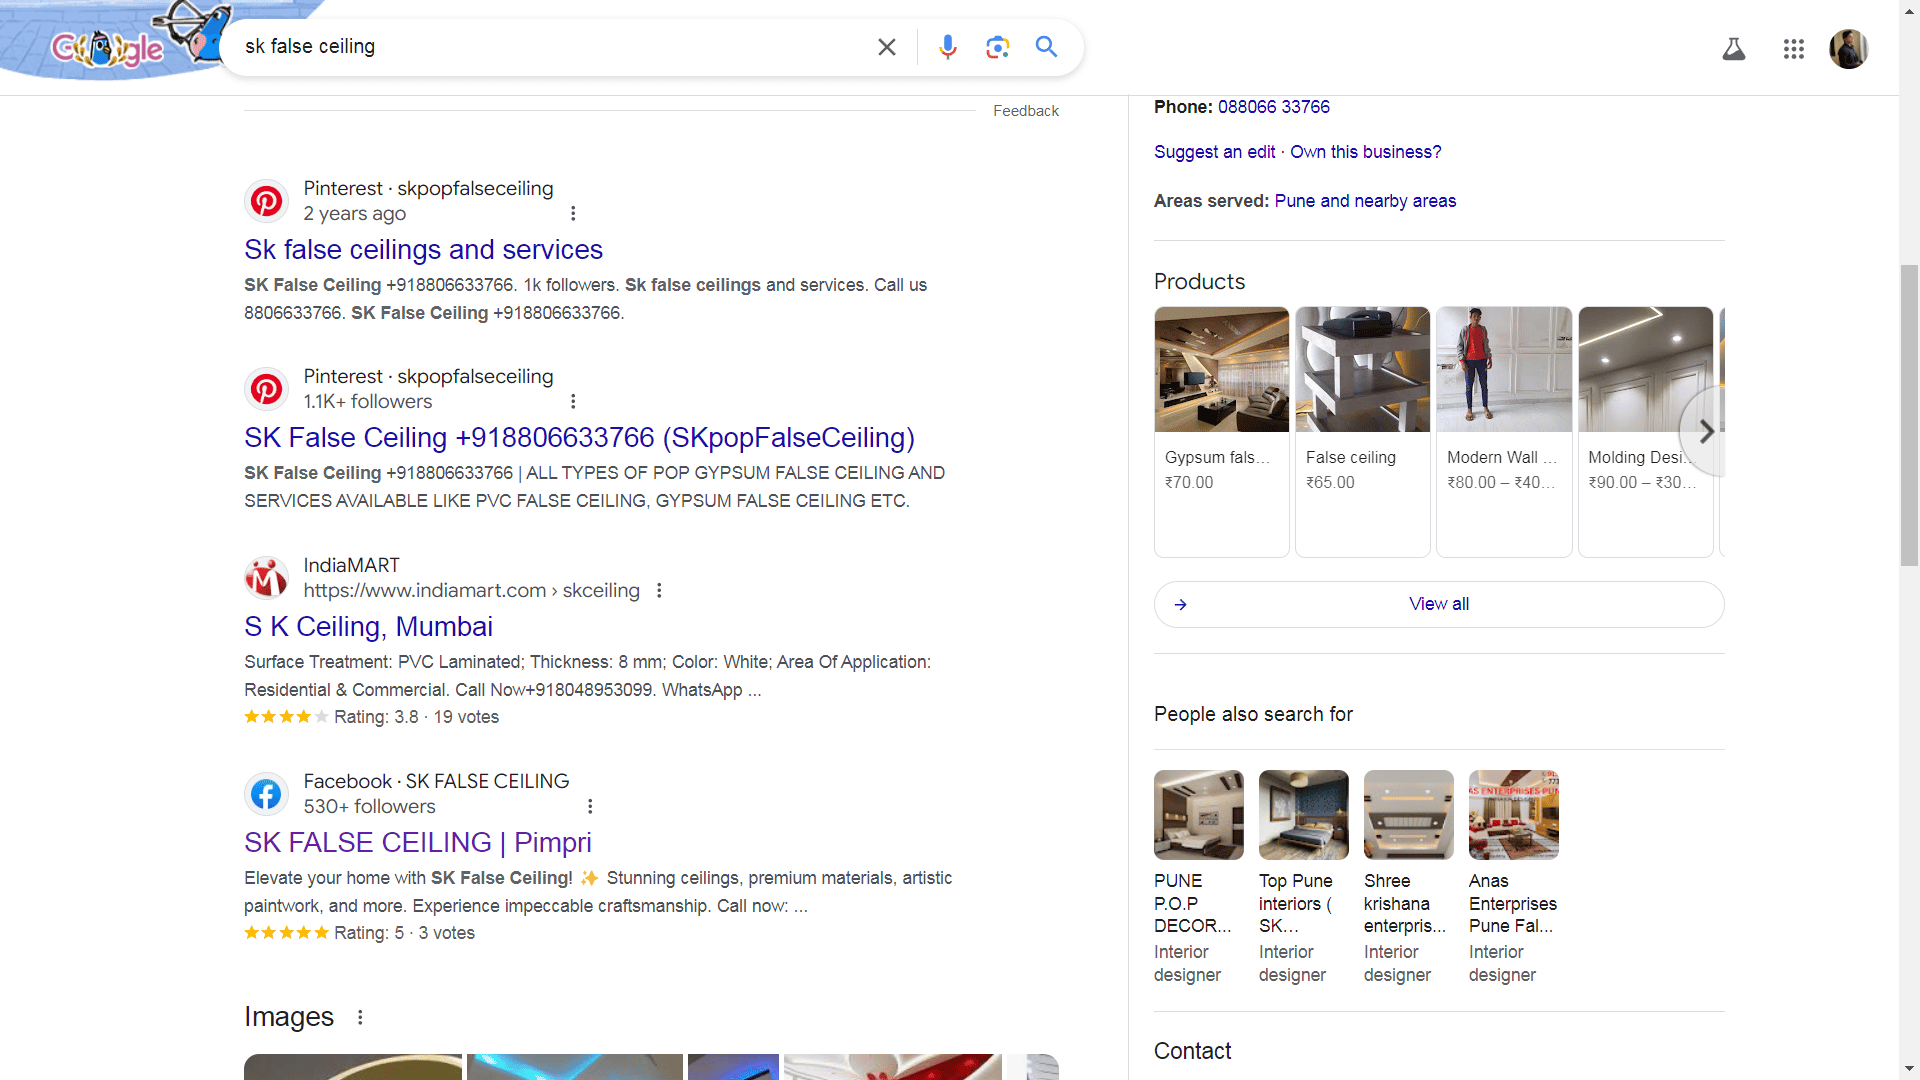The image size is (1920, 1080).
Task: Click 'Rating: 5 · 3 votes' text
Action: 404,933
